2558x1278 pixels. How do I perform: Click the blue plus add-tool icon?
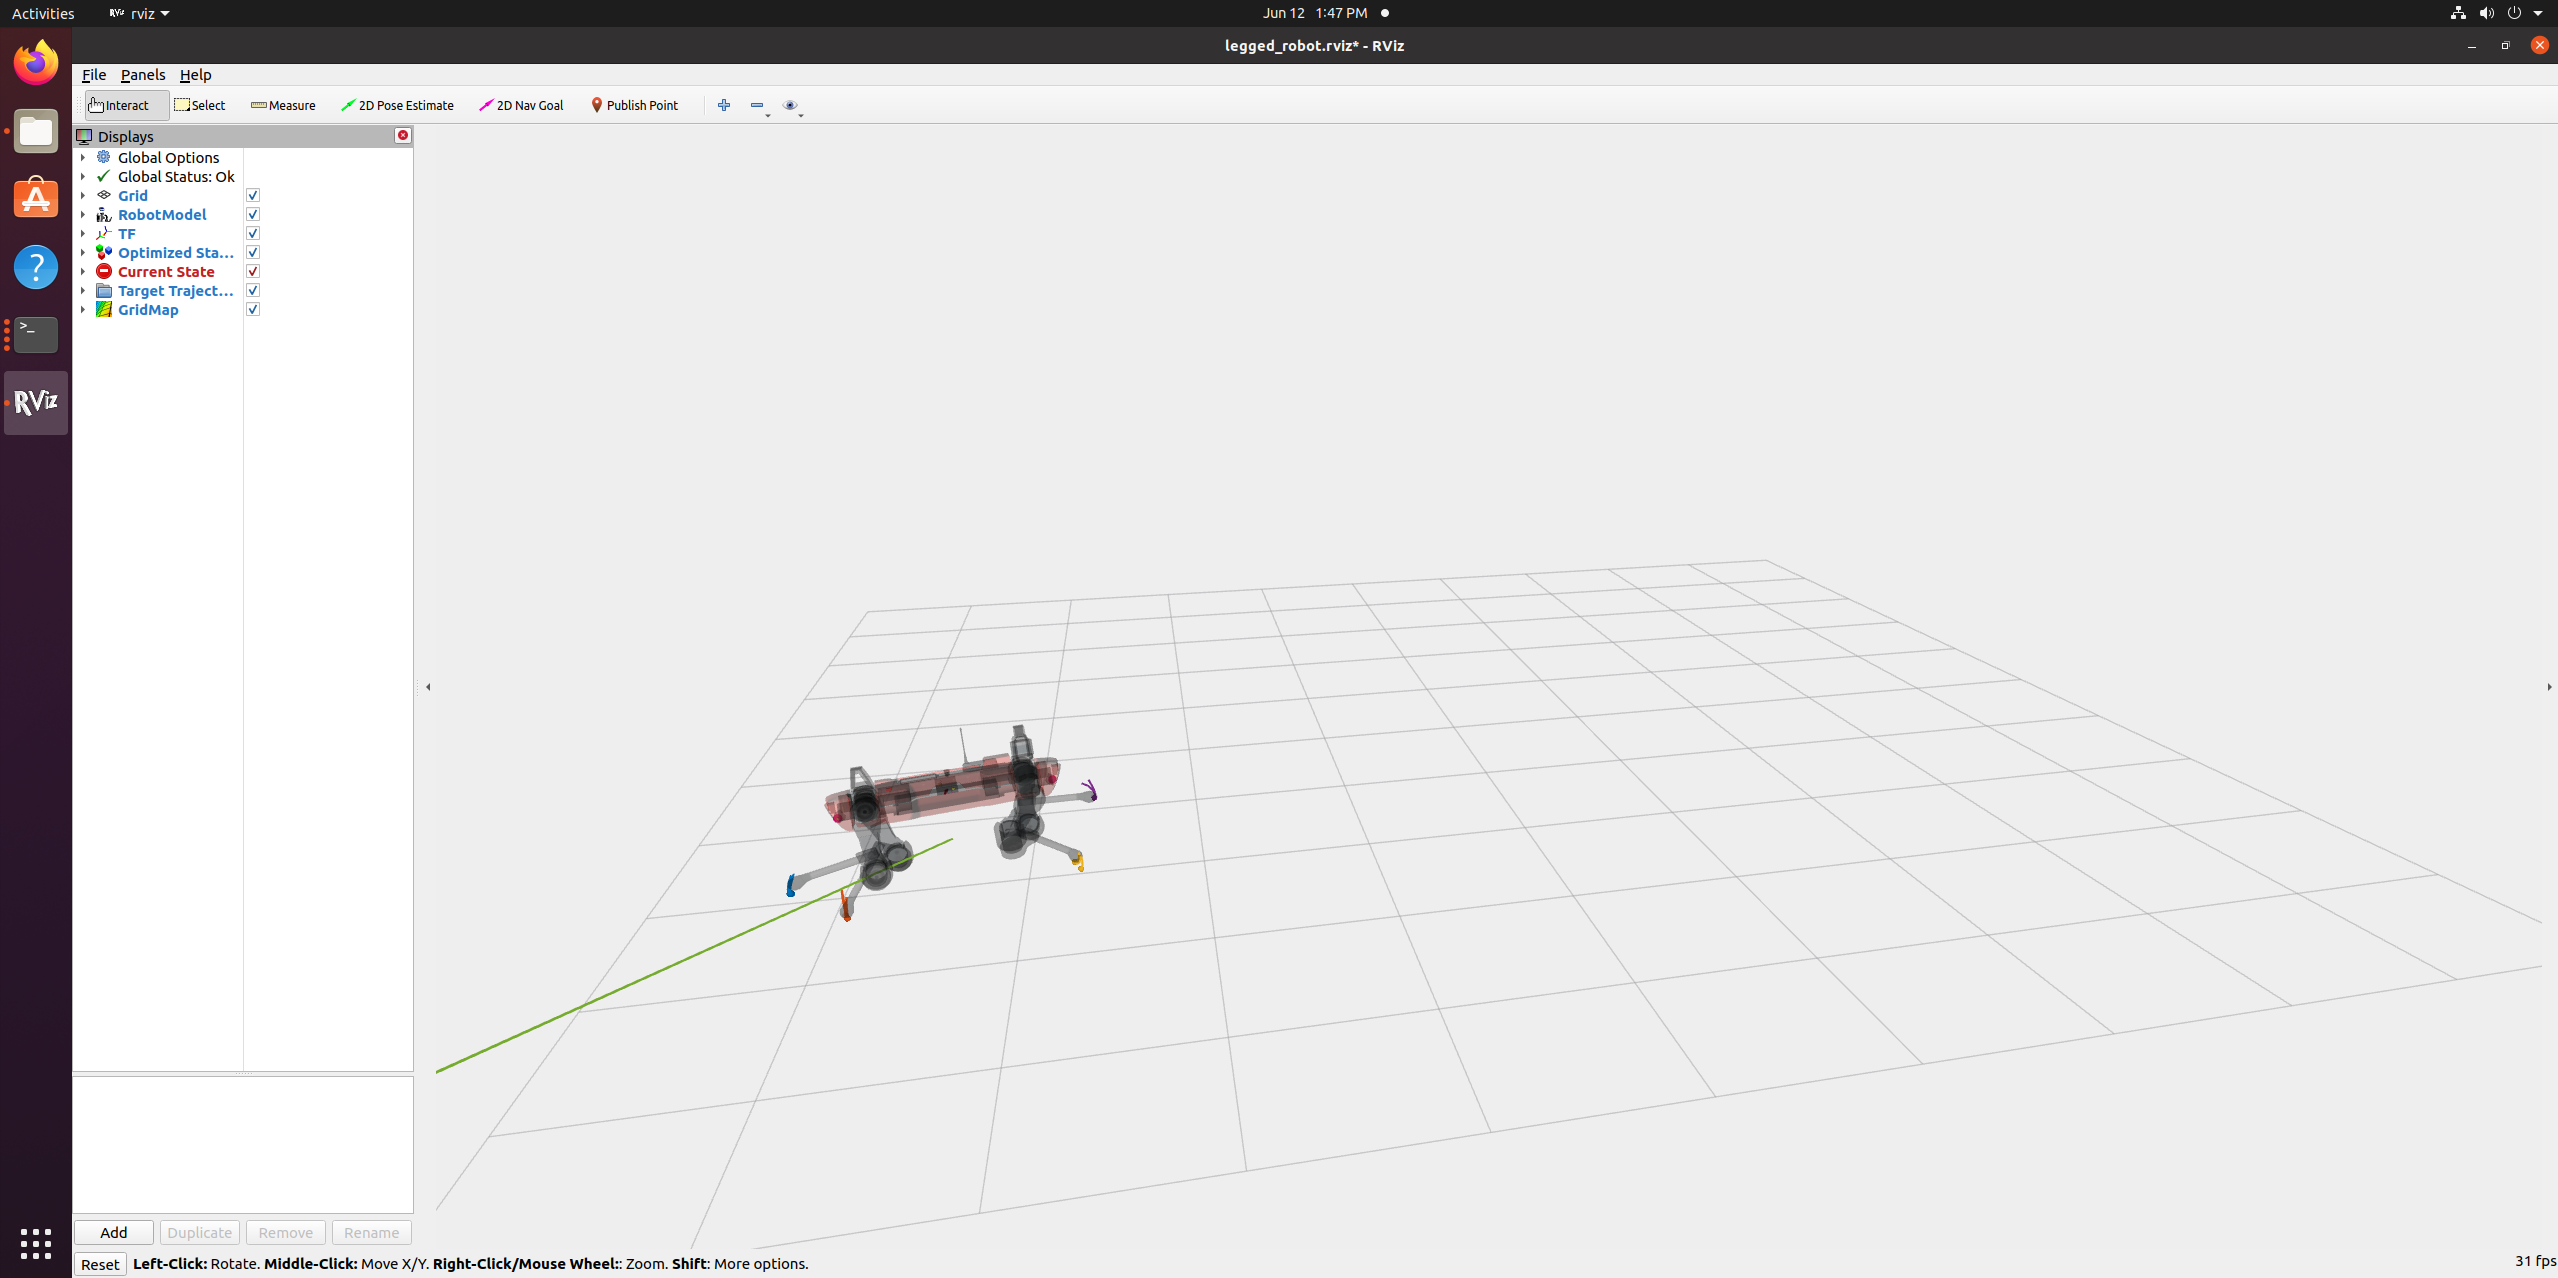click(724, 105)
